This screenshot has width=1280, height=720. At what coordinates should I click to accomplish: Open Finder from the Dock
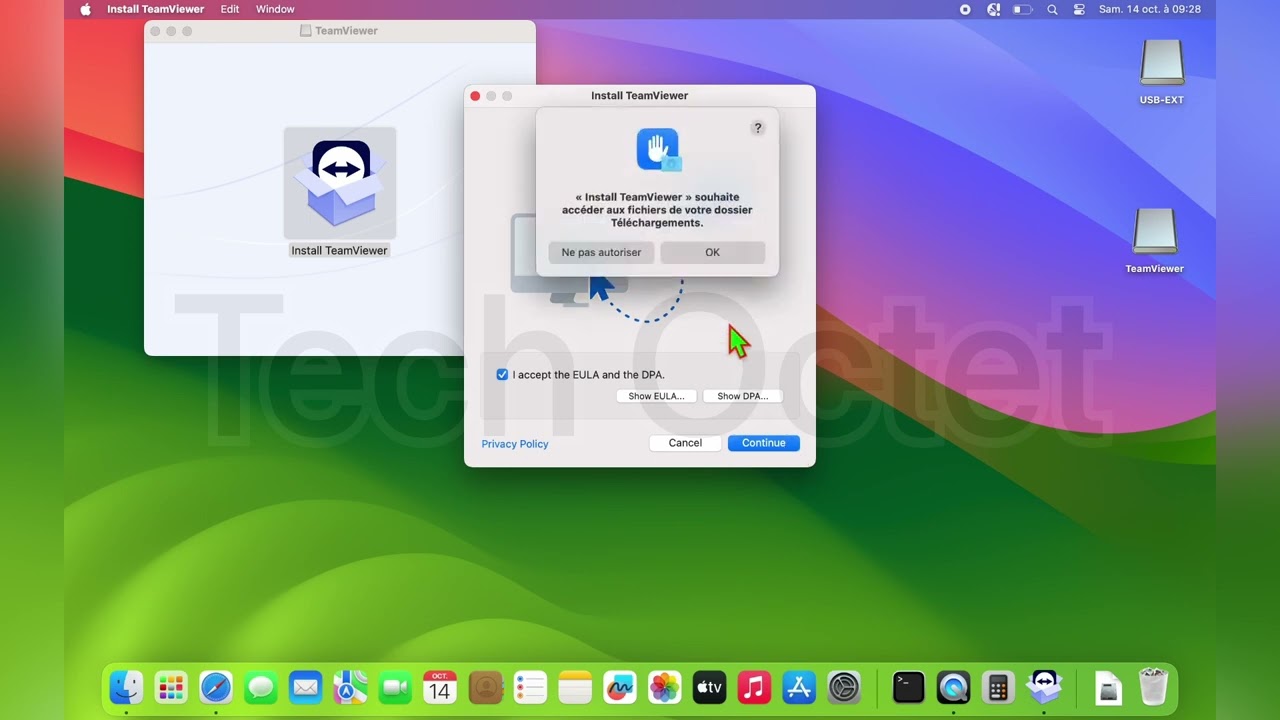(x=126, y=687)
